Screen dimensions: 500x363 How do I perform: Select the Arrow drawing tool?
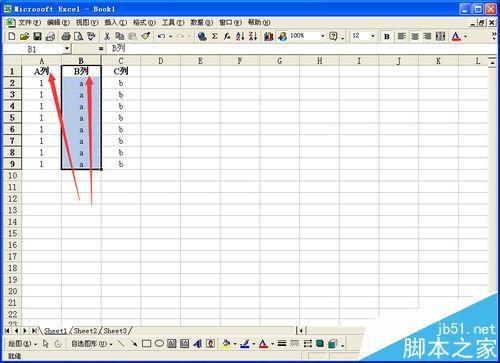[x=134, y=343]
